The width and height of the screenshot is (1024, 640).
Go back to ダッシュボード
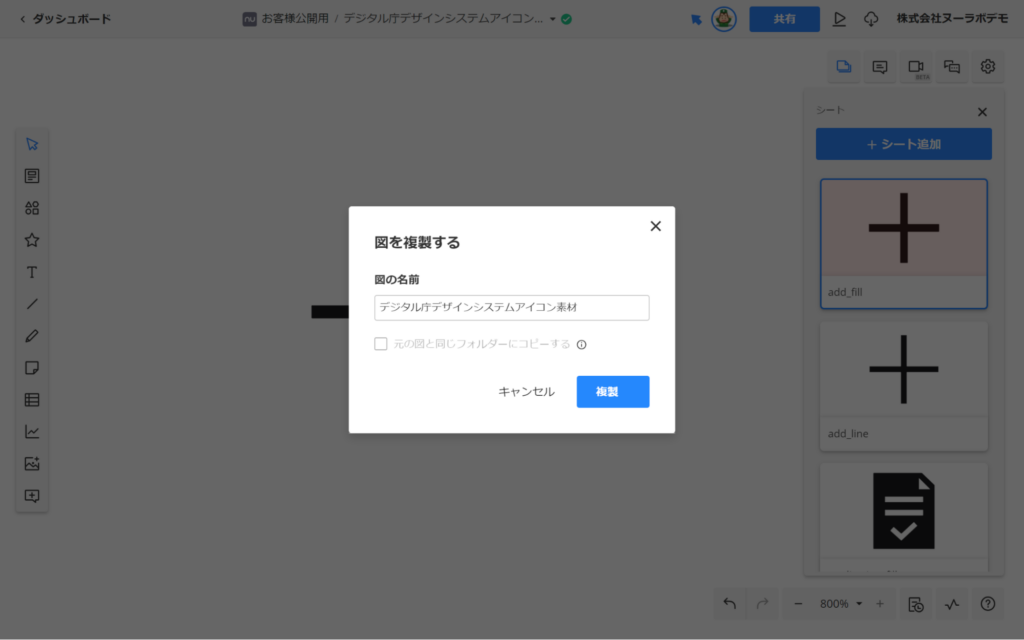66,19
